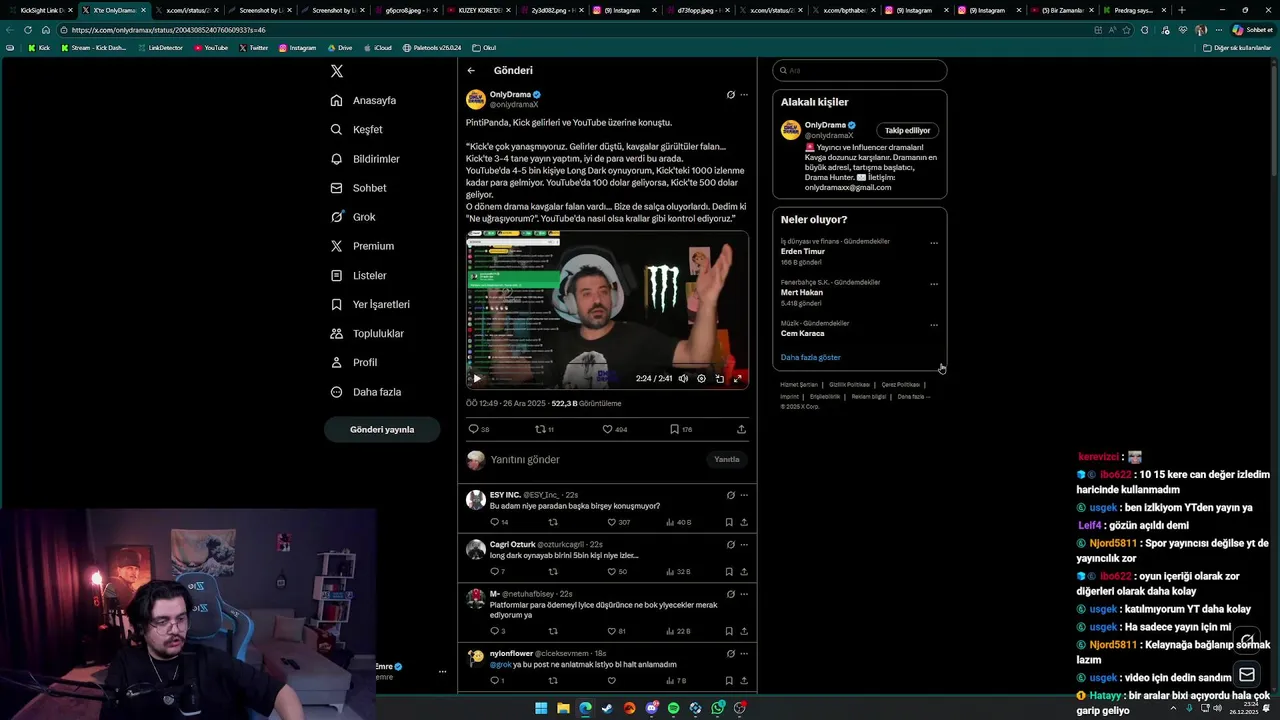Like the main post with 494 likes
Image resolution: width=1280 pixels, height=720 pixels.
(x=606, y=429)
